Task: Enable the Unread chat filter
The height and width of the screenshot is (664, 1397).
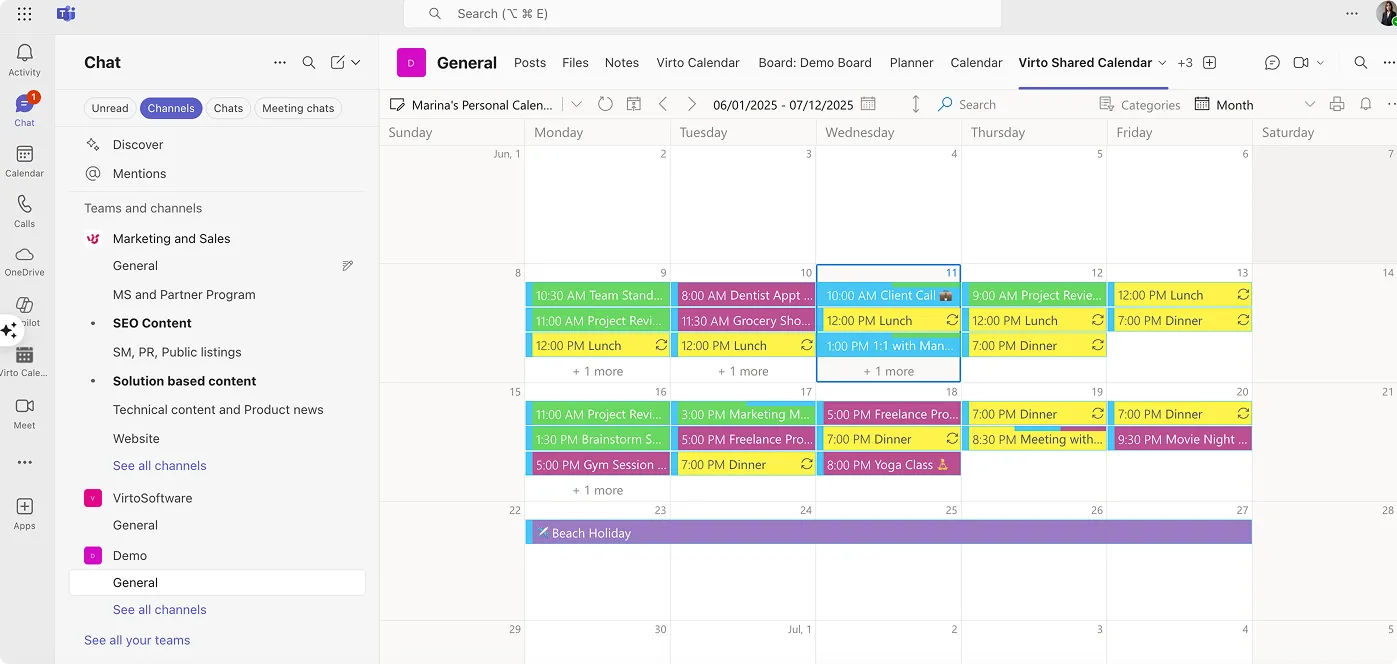Action: pyautogui.click(x=110, y=108)
